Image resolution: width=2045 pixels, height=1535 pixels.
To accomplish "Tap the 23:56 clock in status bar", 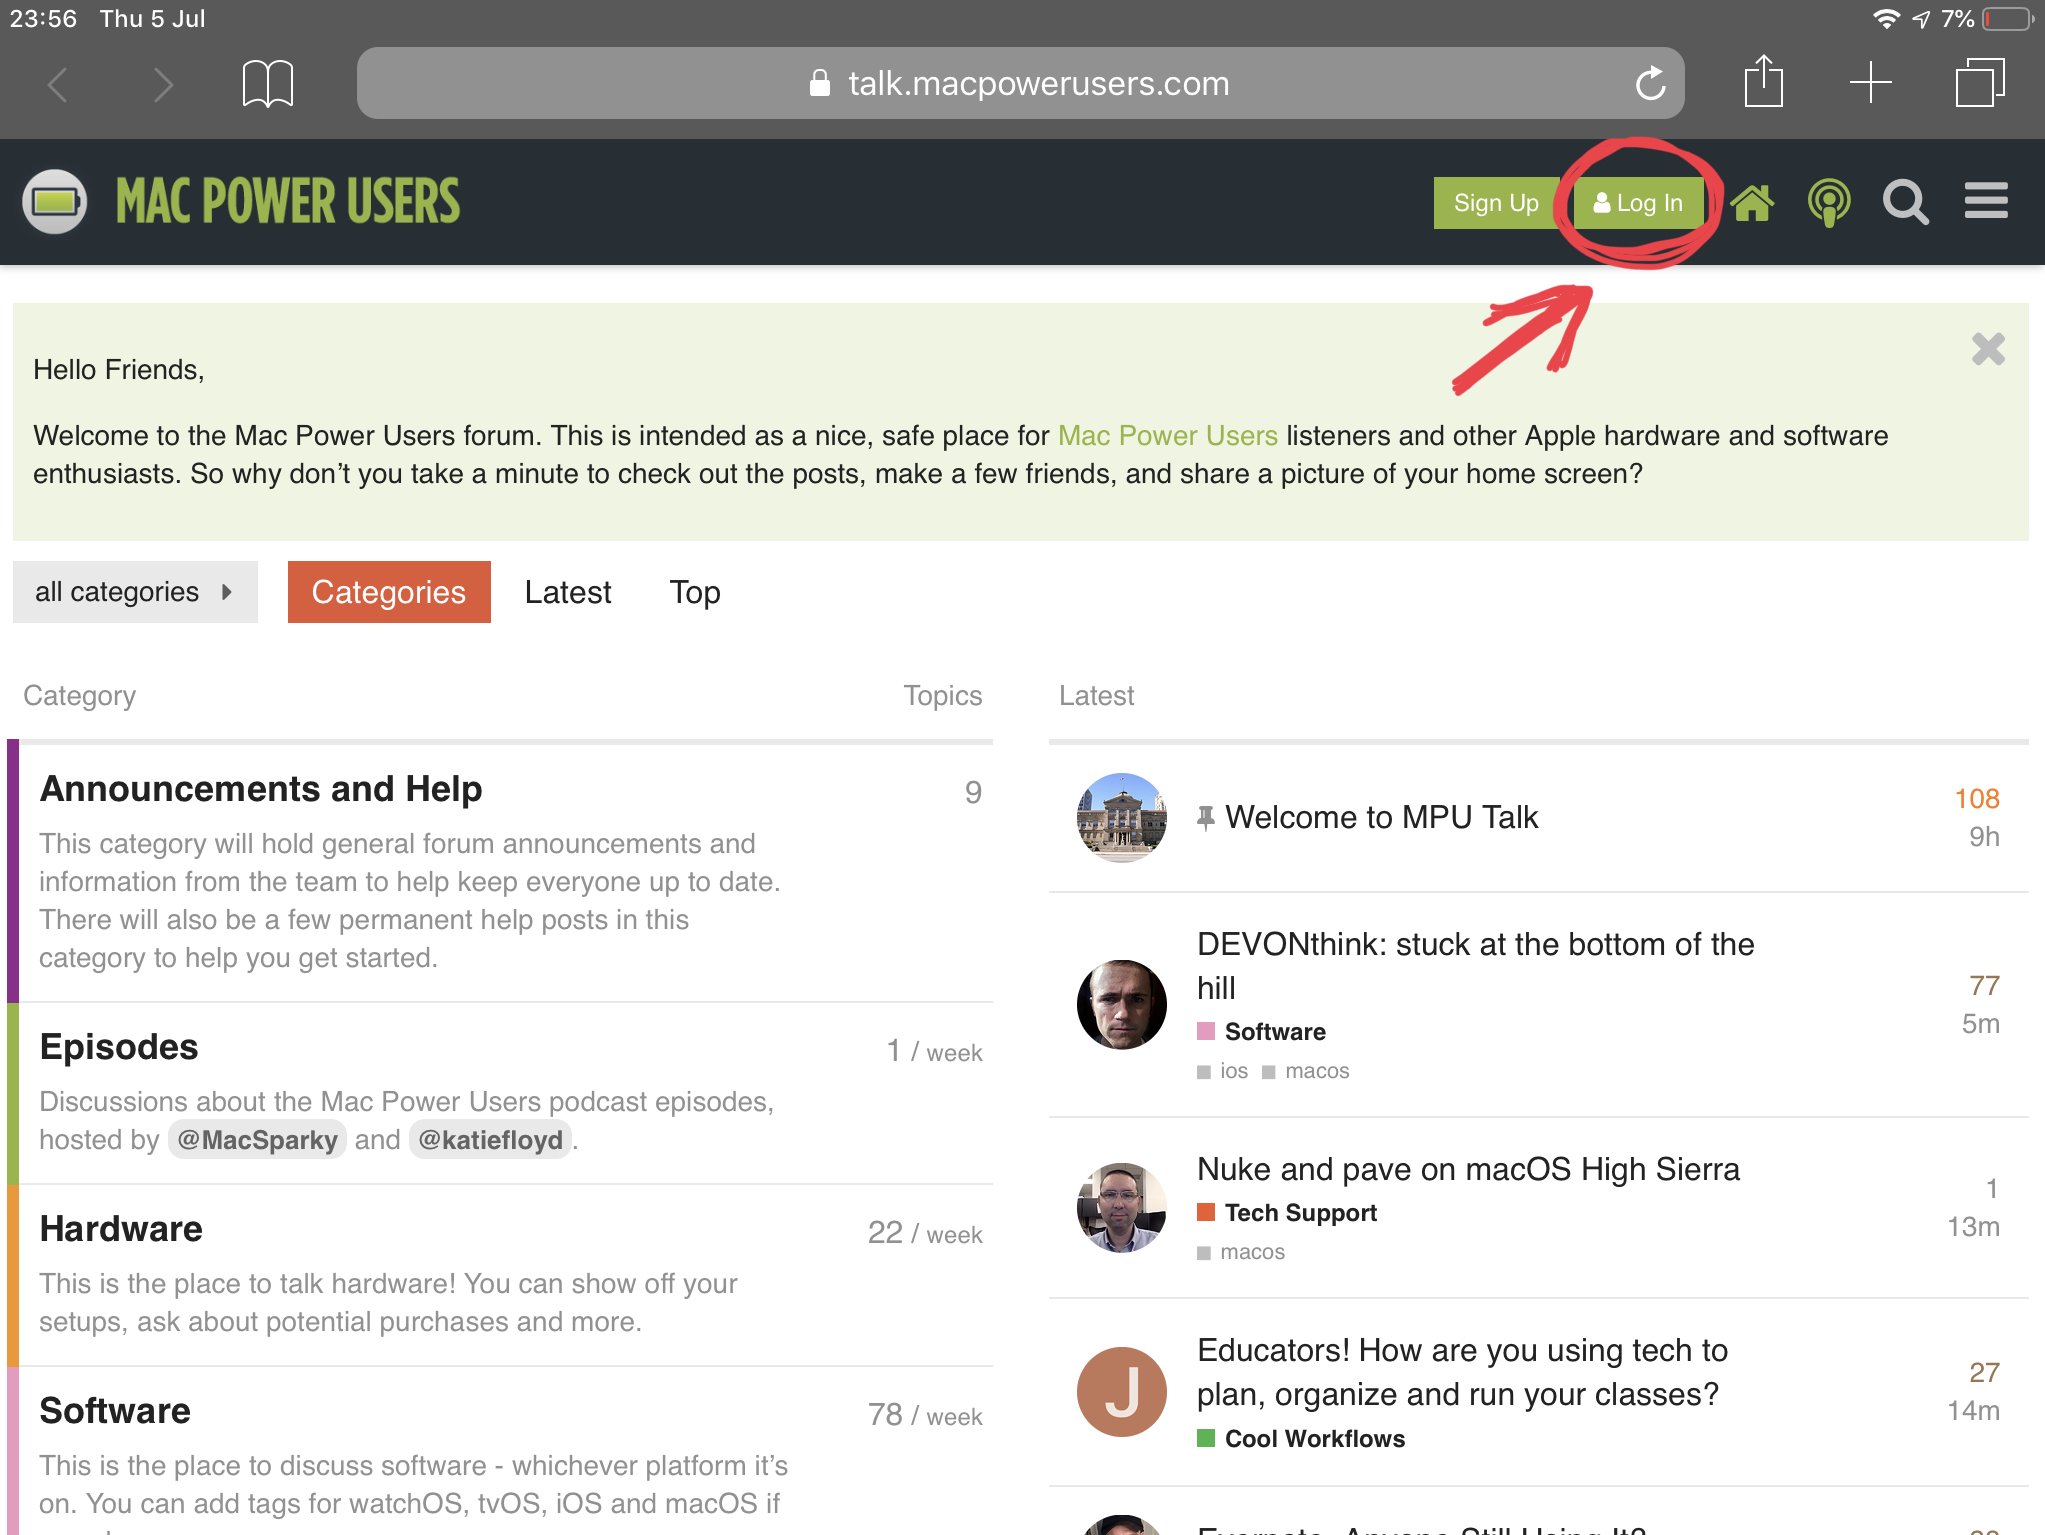I will point(43,19).
